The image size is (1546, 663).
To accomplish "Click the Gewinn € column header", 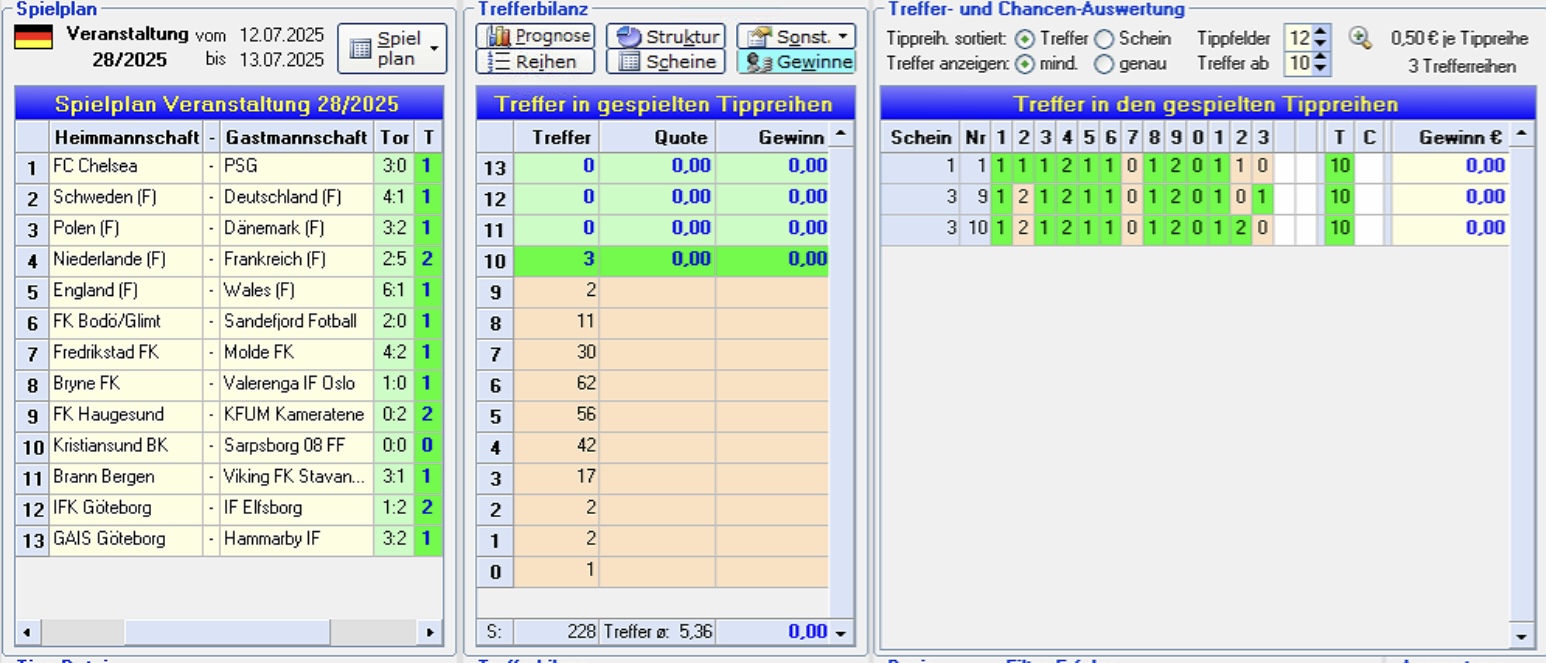I will [x=1450, y=136].
